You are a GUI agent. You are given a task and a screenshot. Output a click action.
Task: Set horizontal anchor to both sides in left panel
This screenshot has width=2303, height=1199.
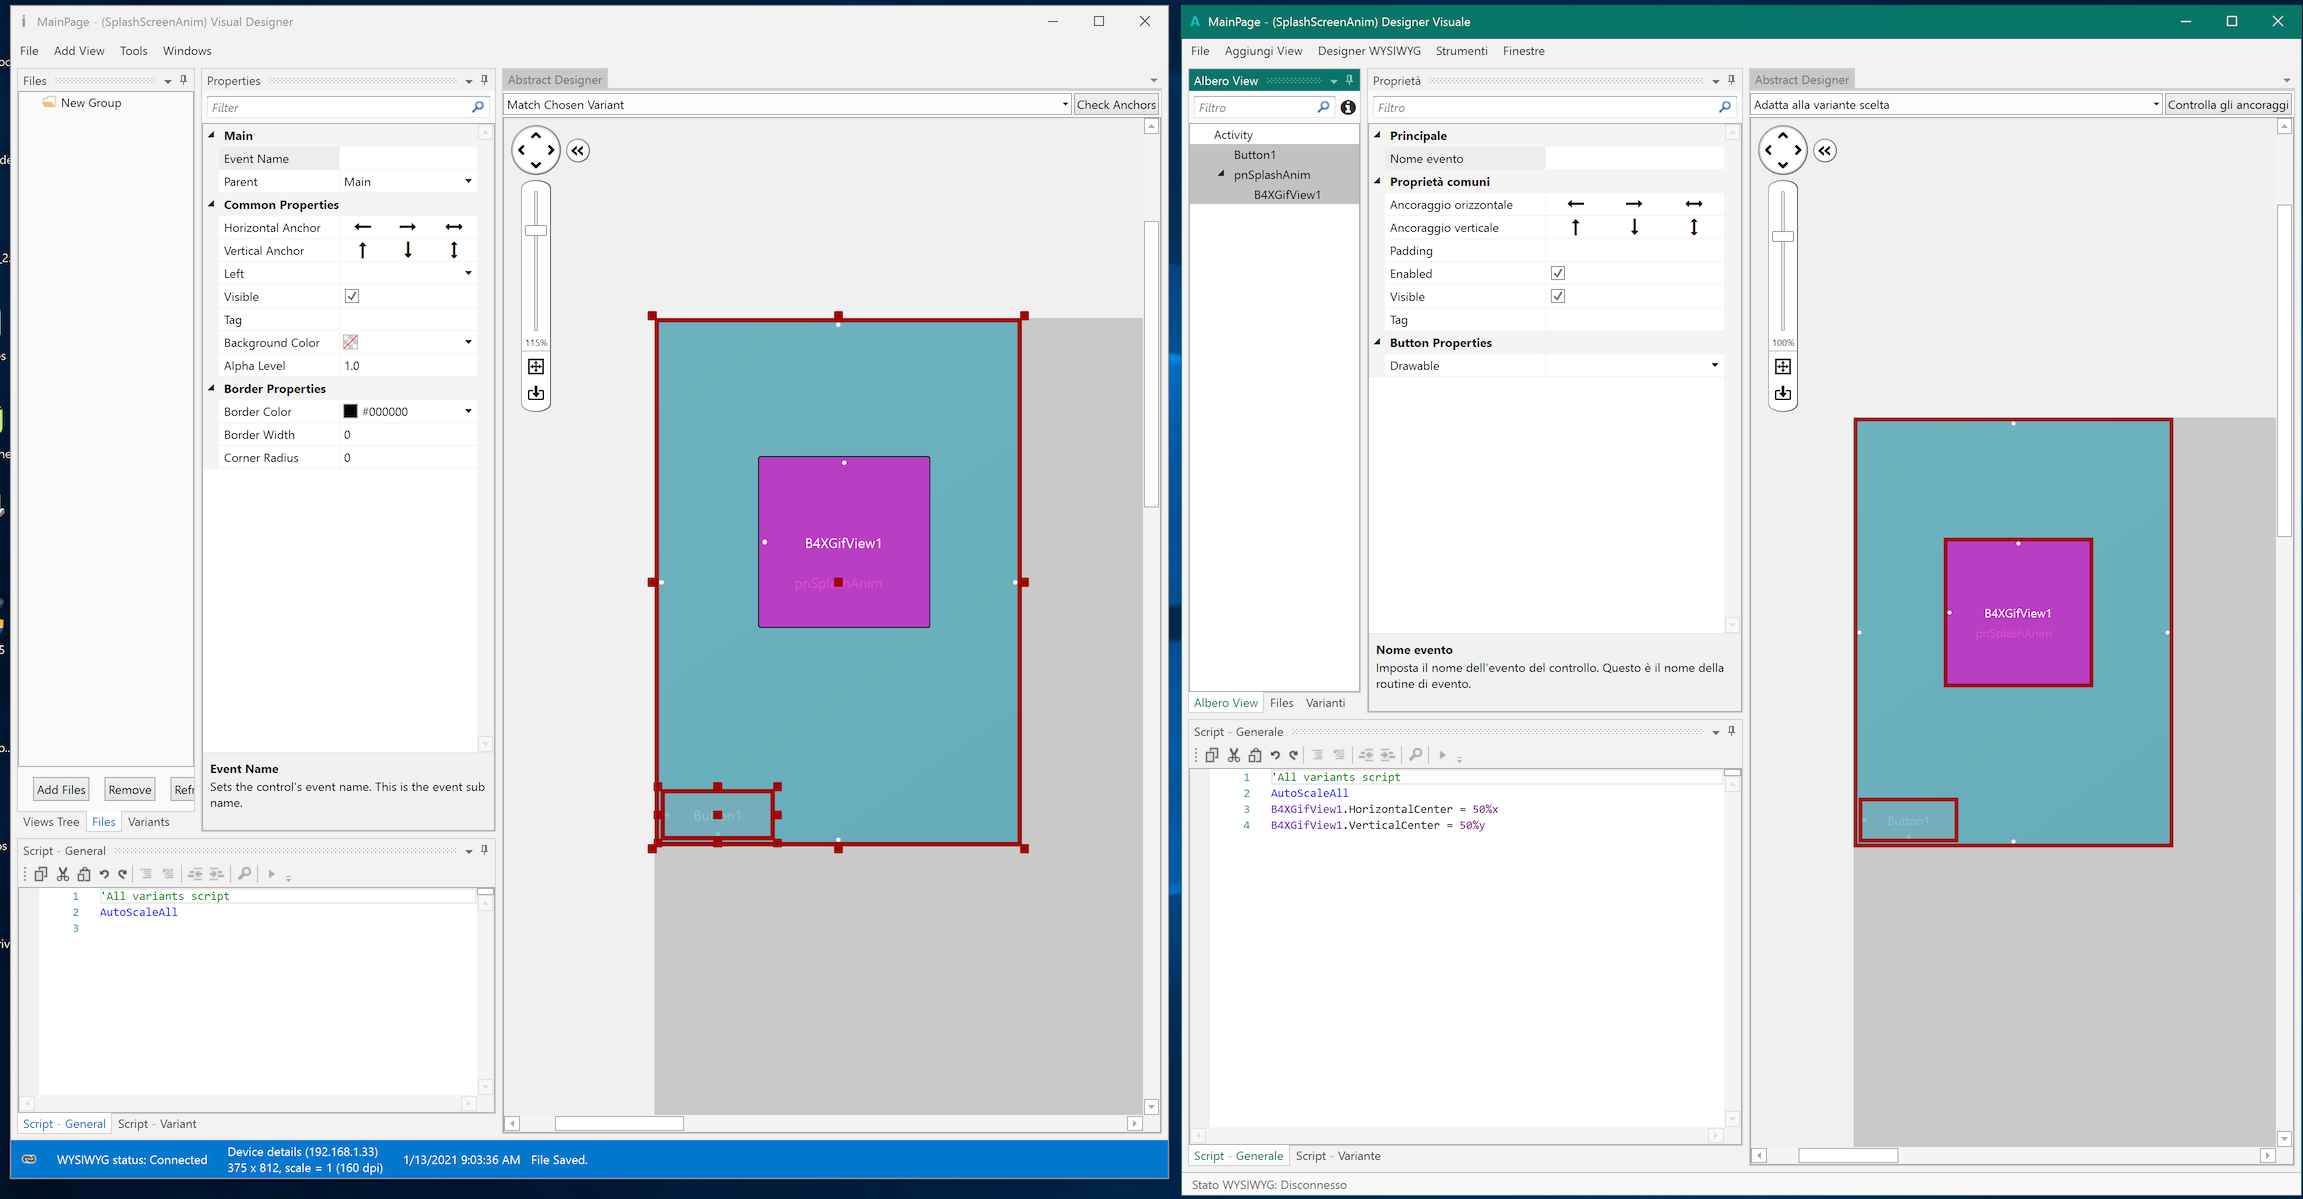coord(454,228)
